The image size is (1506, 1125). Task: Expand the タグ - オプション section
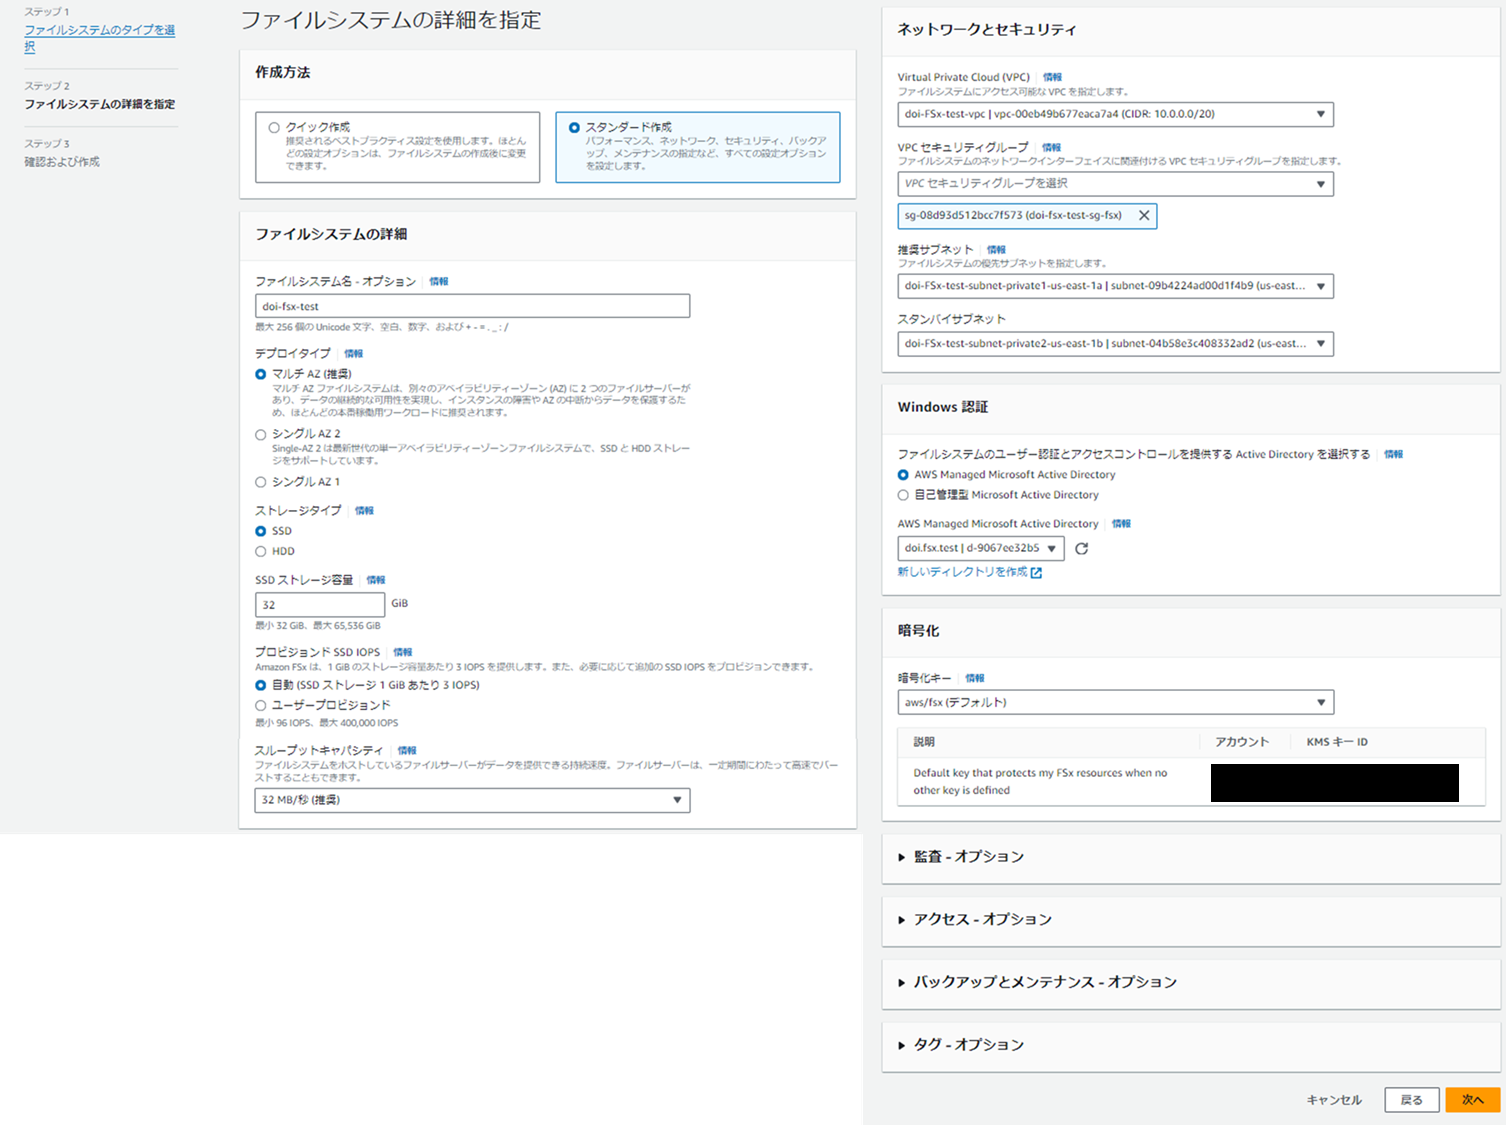961,1044
